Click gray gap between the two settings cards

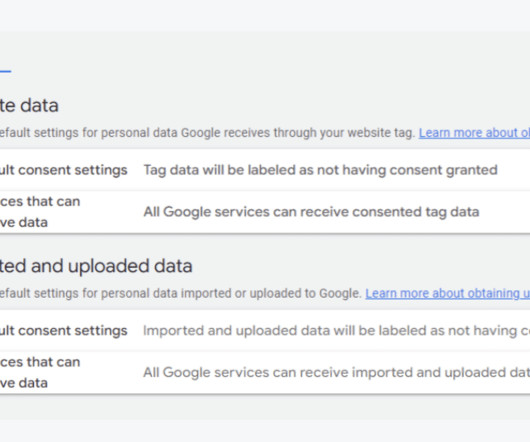coord(265,245)
